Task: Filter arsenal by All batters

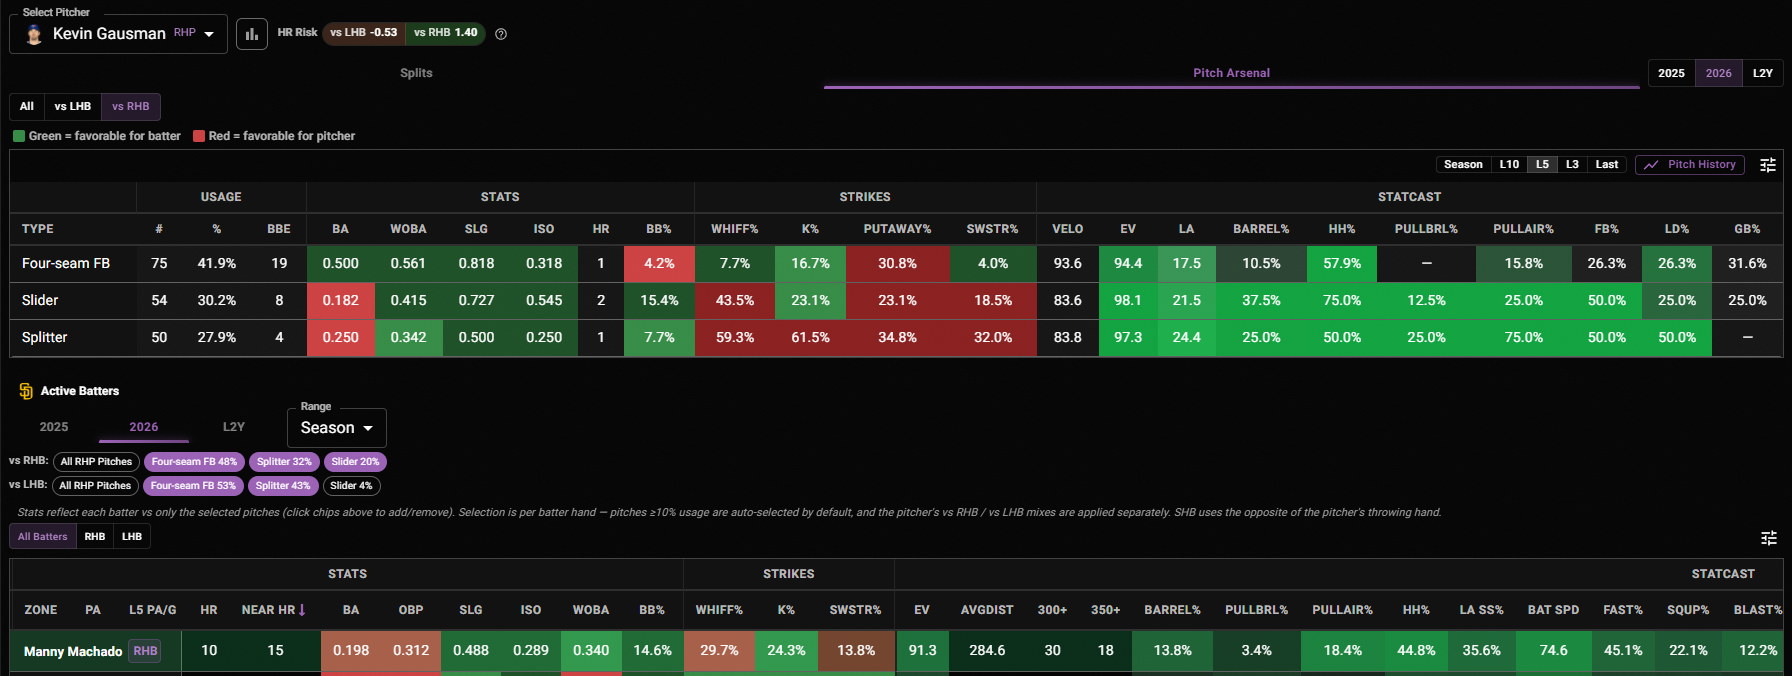Action: click(x=27, y=106)
